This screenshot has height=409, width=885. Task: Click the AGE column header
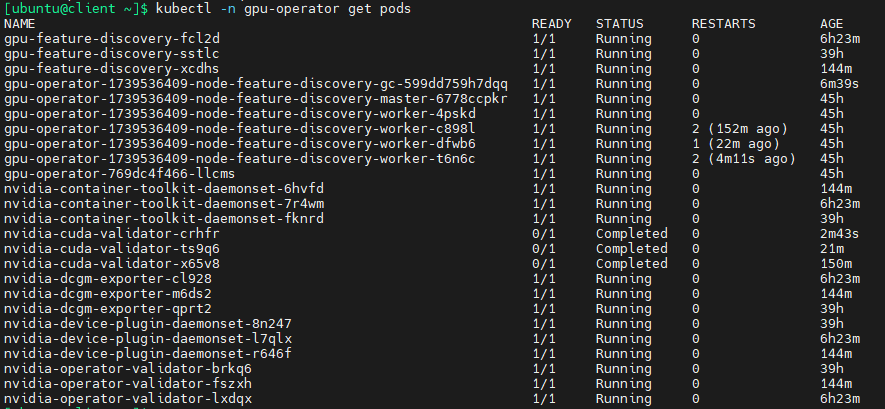(832, 24)
